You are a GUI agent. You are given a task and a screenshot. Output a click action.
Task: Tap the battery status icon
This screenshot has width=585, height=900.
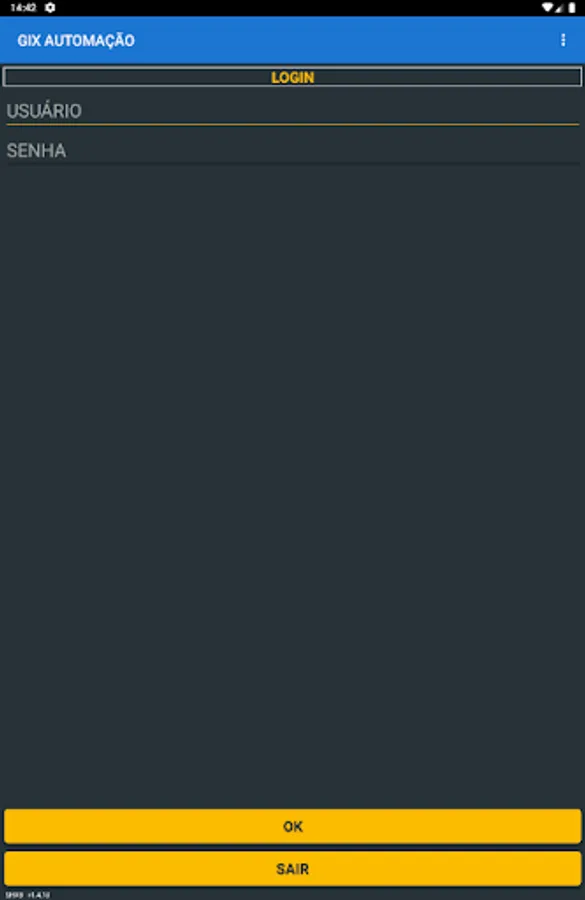coord(572,7)
